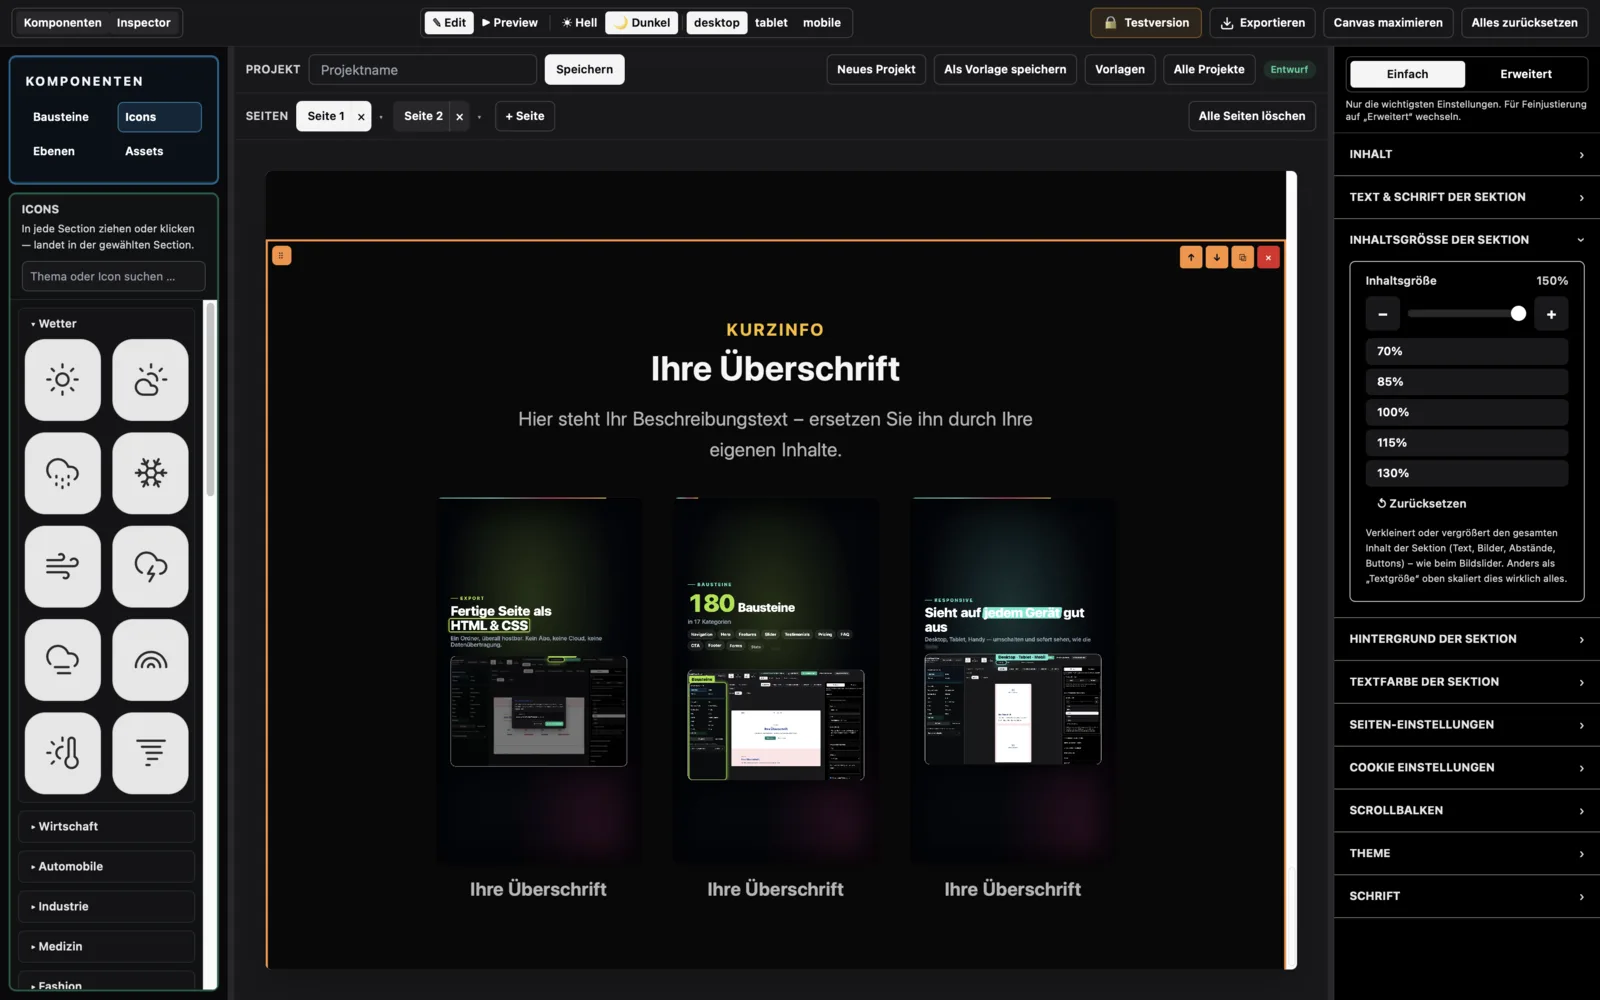Insert the fog cloud icon
Viewport: 1600px width, 1000px height.
[62, 660]
